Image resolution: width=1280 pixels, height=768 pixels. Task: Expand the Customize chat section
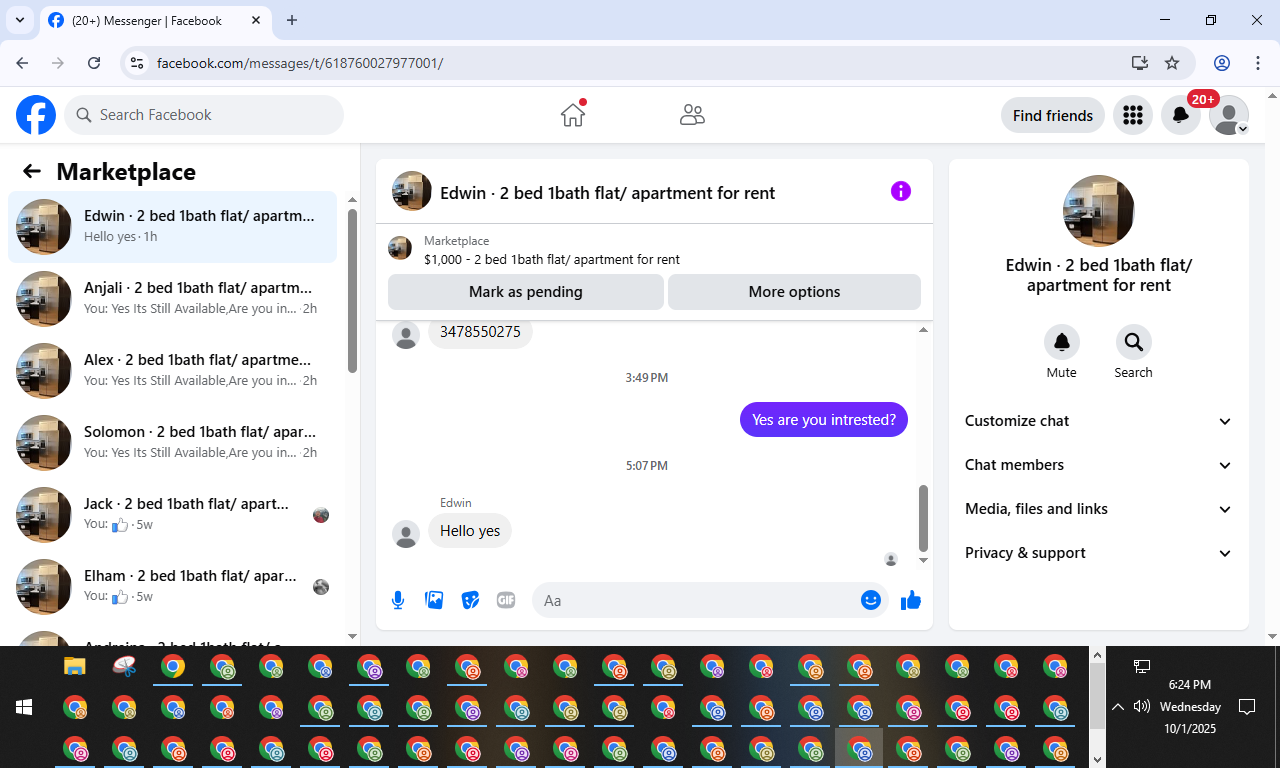pos(1099,421)
